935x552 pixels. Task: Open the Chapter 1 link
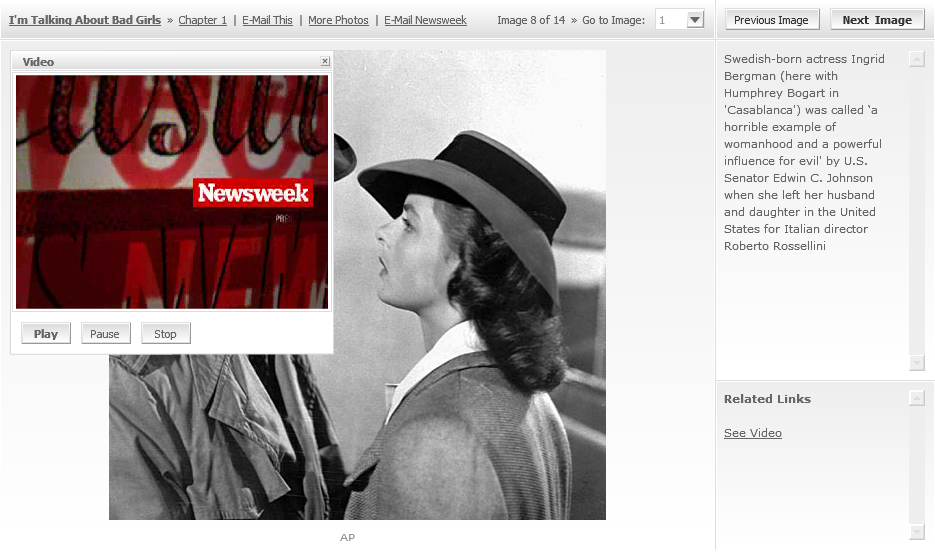pos(203,20)
